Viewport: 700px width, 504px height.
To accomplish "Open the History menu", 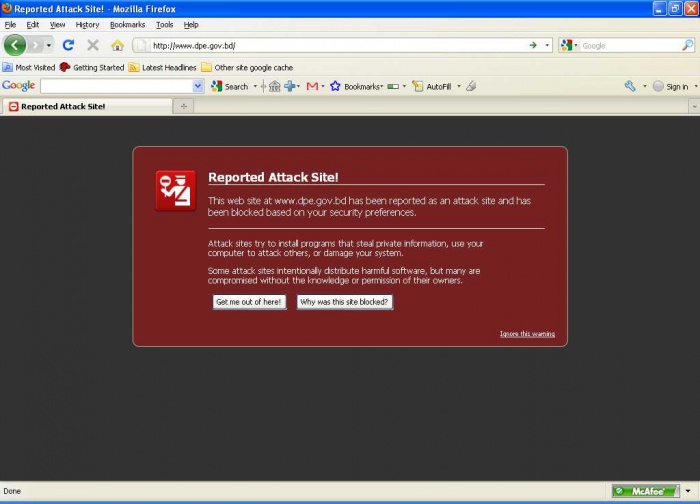I will pyautogui.click(x=87, y=25).
